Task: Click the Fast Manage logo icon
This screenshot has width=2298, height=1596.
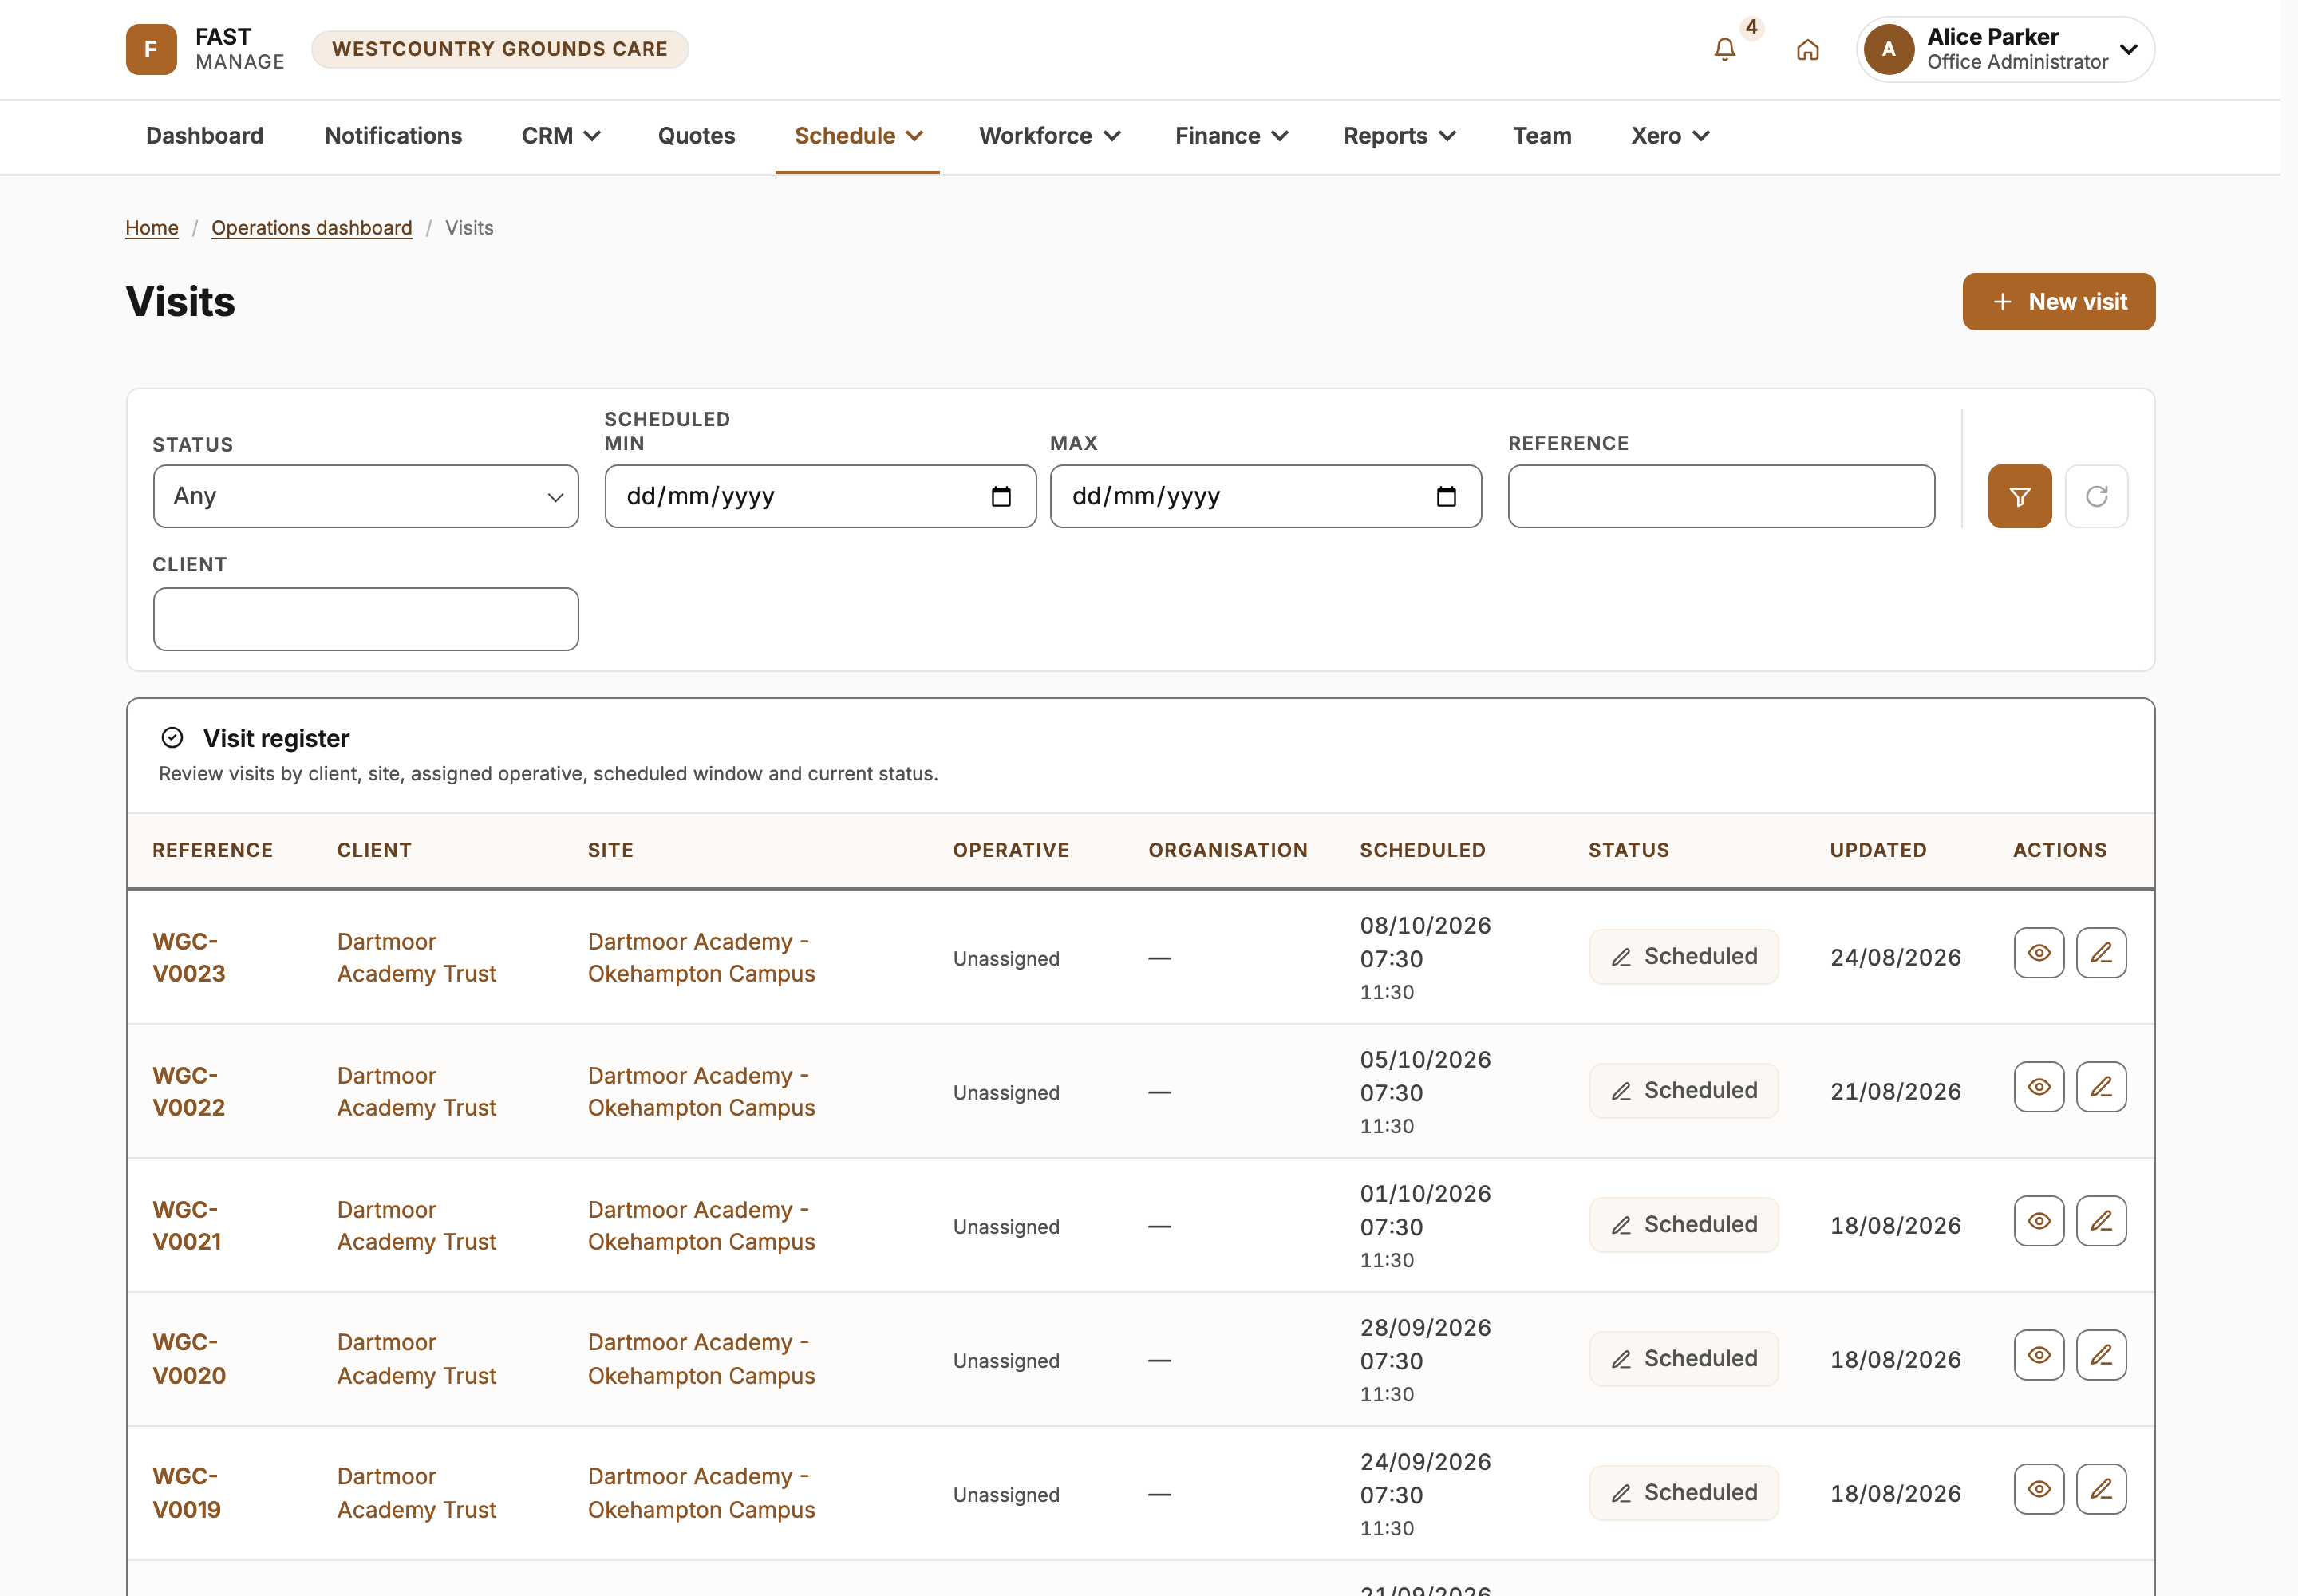Action: (x=151, y=49)
